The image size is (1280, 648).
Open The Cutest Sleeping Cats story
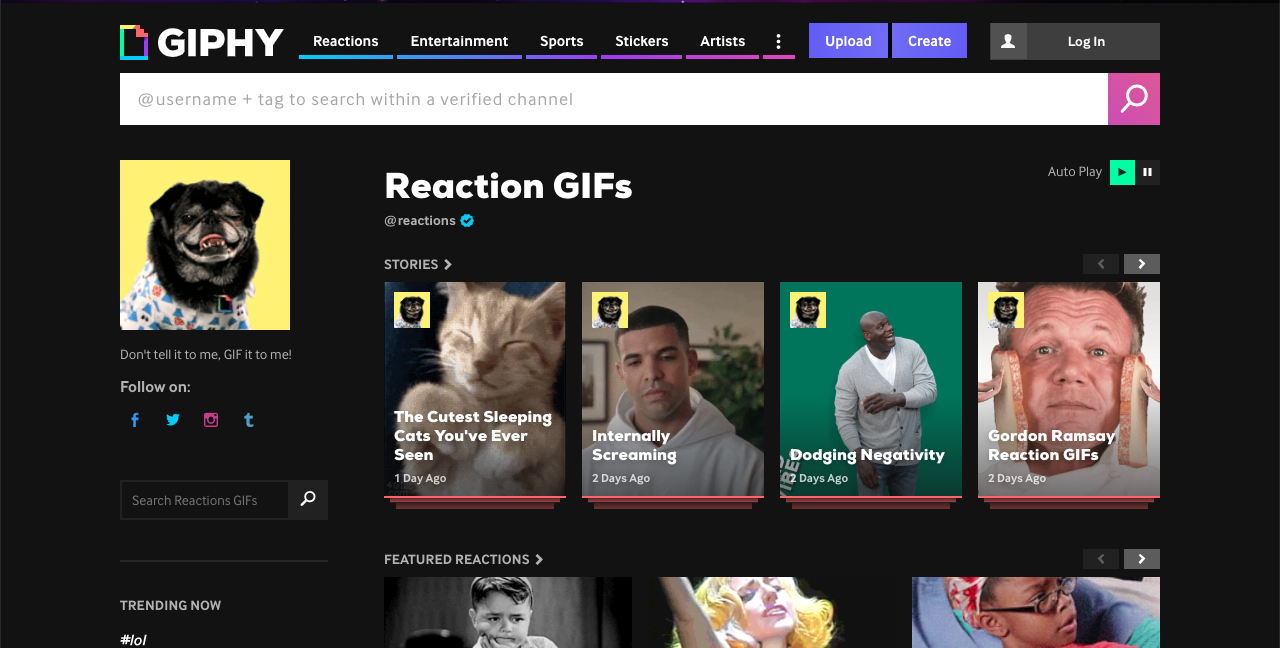(x=475, y=390)
